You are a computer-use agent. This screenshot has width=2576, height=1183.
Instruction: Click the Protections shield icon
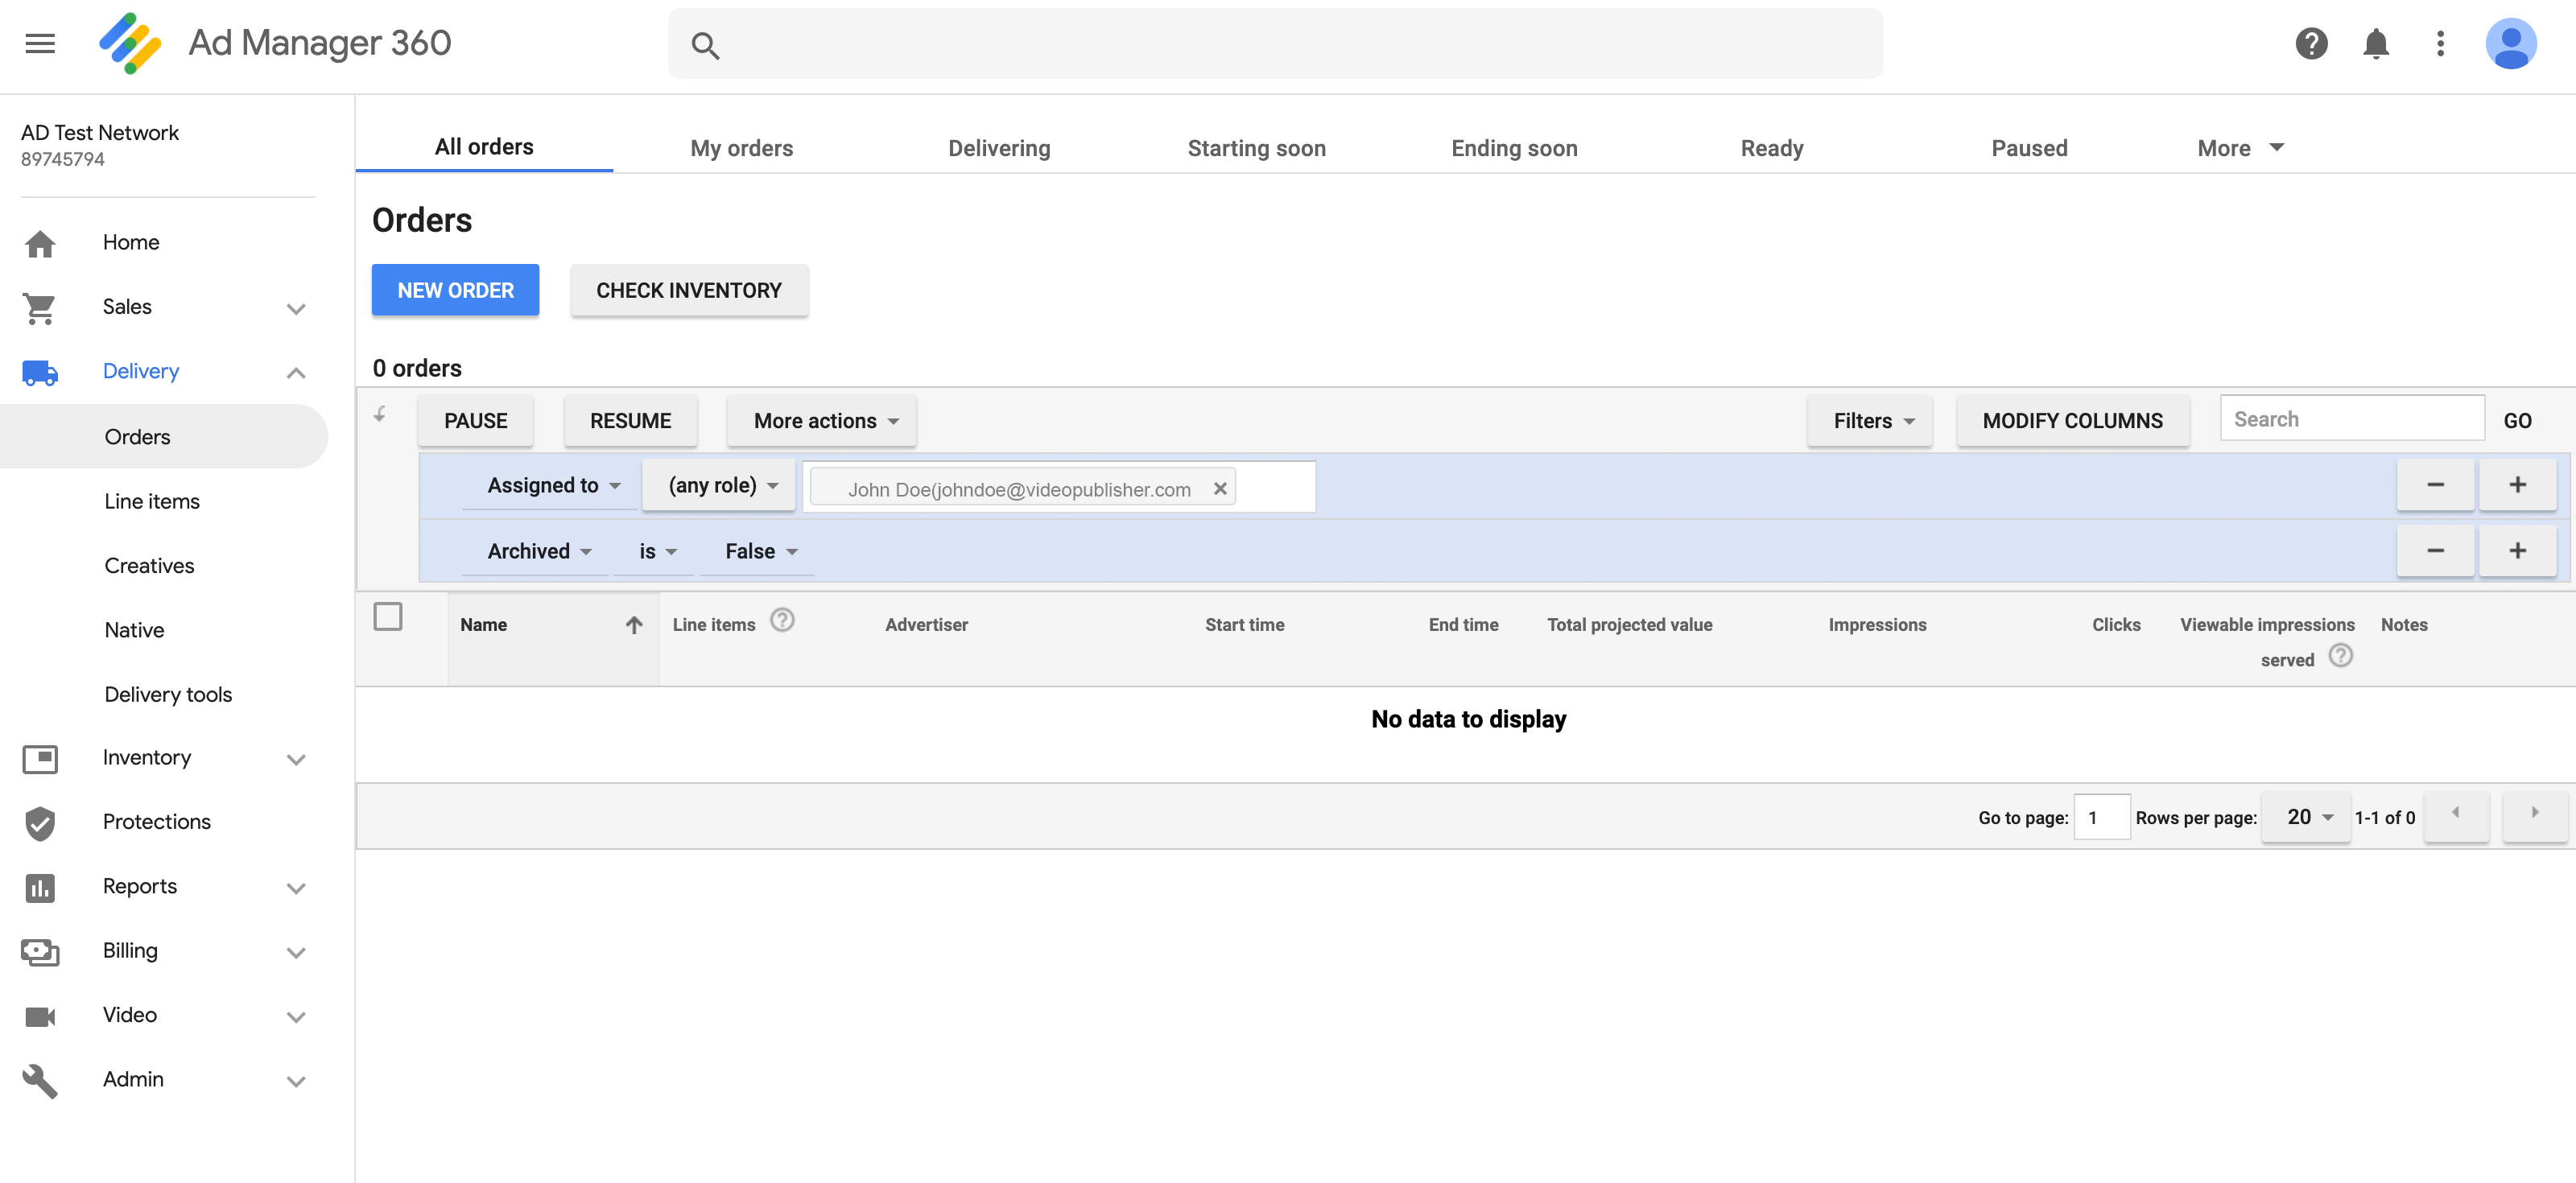point(40,822)
